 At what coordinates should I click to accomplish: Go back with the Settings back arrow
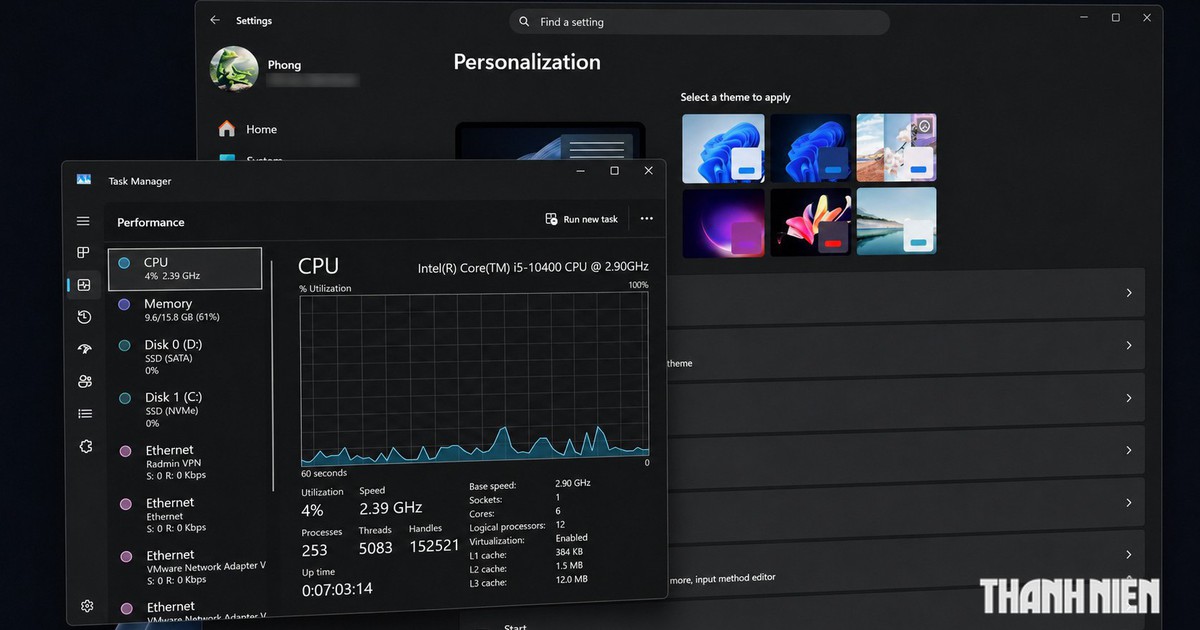pyautogui.click(x=215, y=20)
